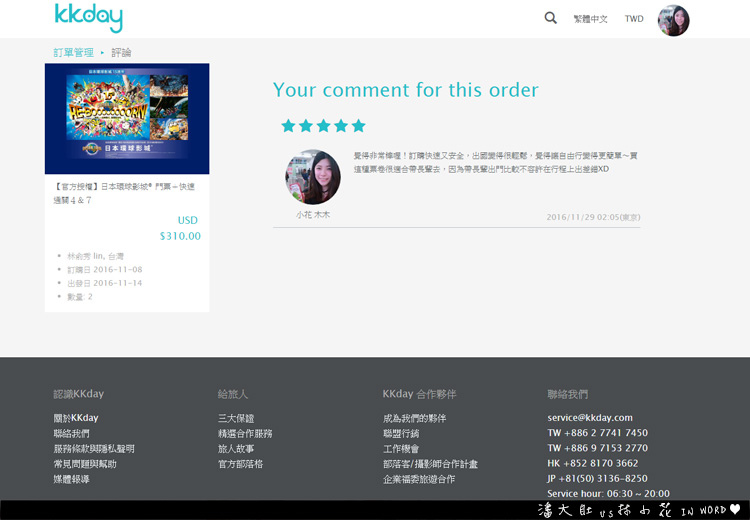750x520 pixels.
Task: Click the JP +81(50) 3136-8250 number
Action: pos(597,478)
